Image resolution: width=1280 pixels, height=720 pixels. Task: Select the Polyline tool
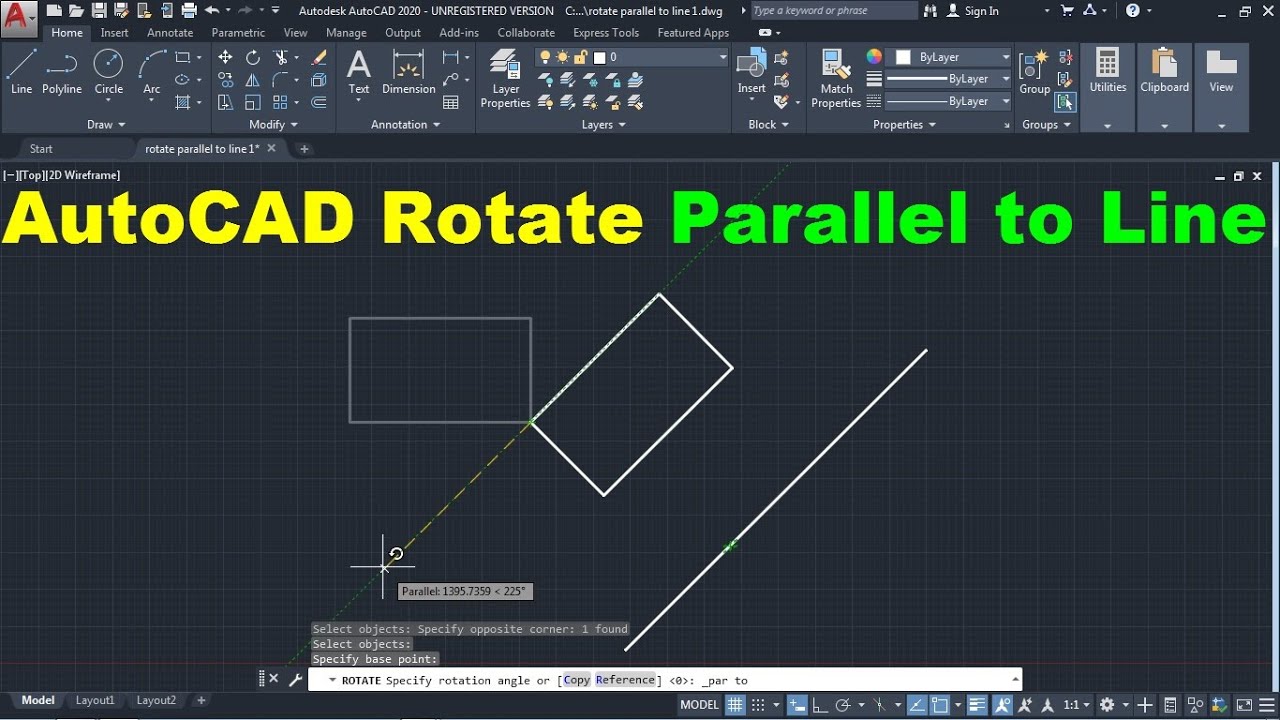pyautogui.click(x=62, y=72)
